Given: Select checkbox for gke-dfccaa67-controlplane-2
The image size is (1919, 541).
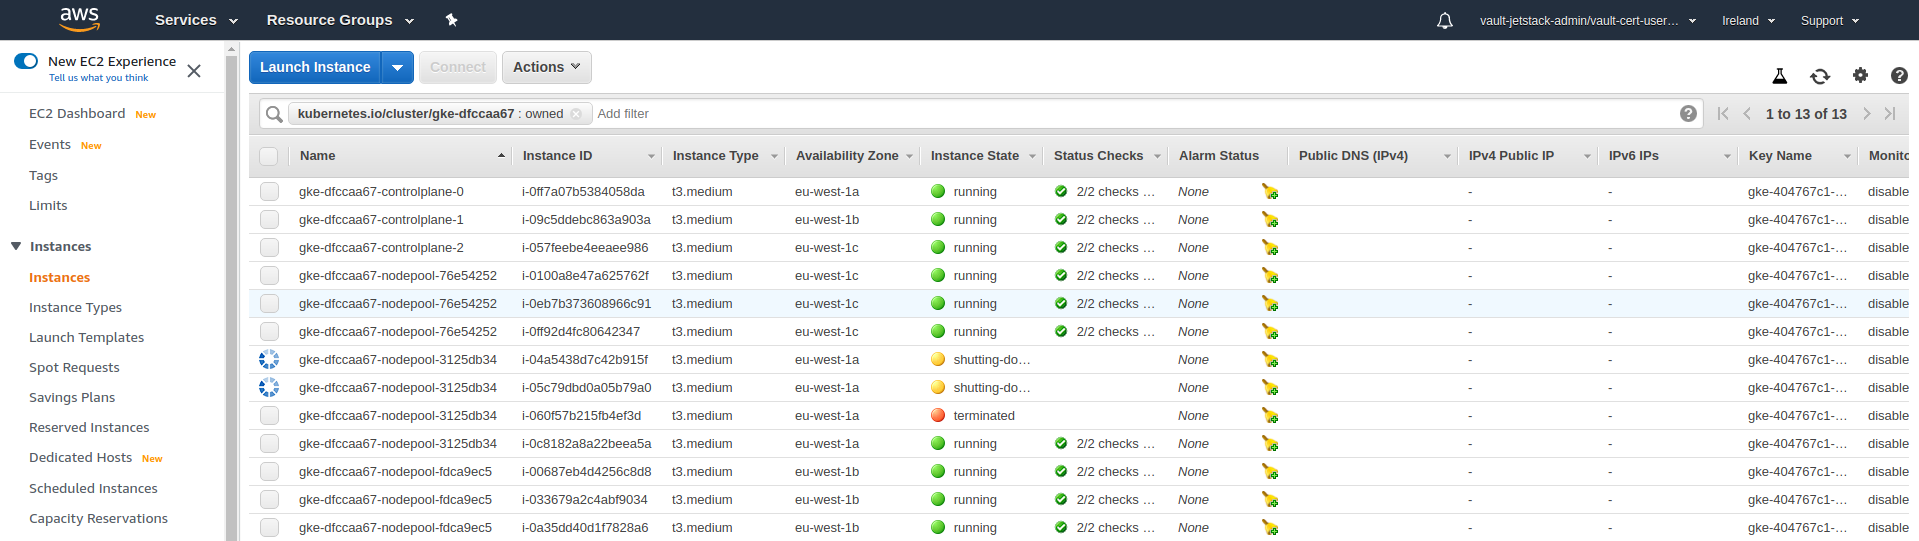Looking at the screenshot, I should tap(269, 248).
